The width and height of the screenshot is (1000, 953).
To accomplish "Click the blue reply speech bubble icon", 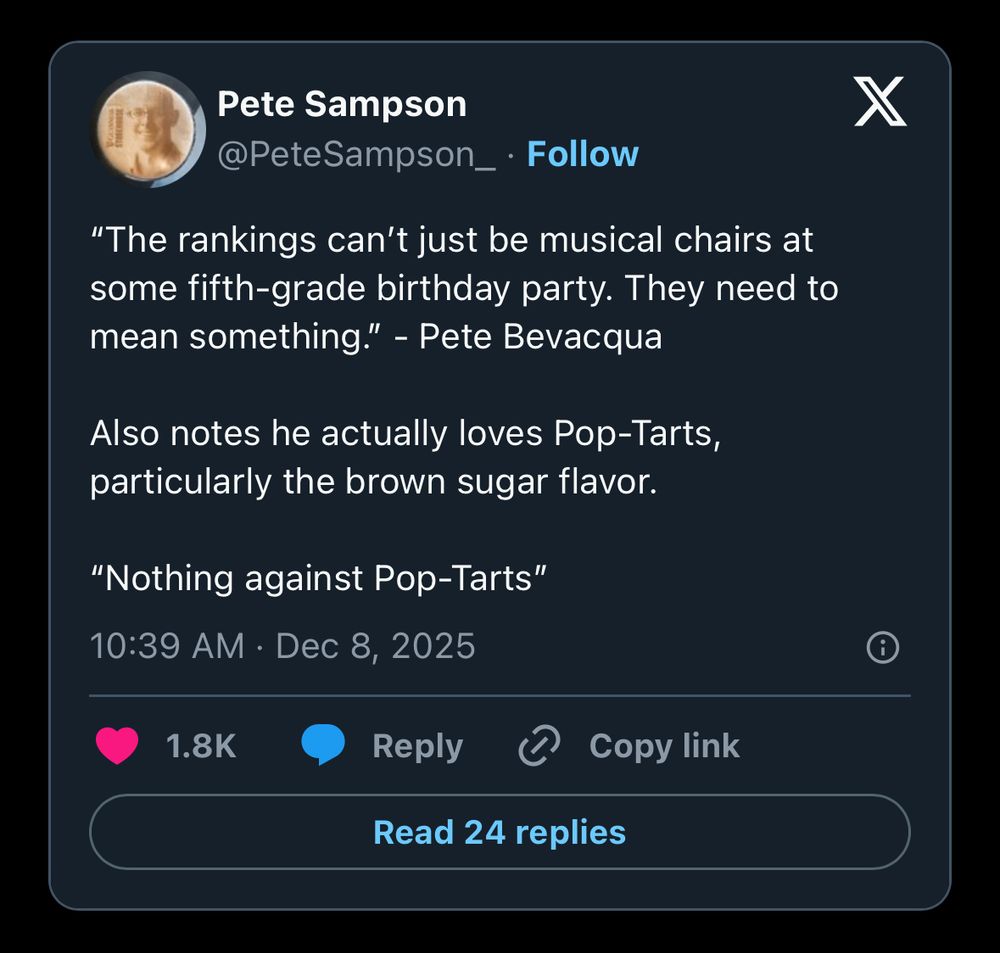I will 323,746.
